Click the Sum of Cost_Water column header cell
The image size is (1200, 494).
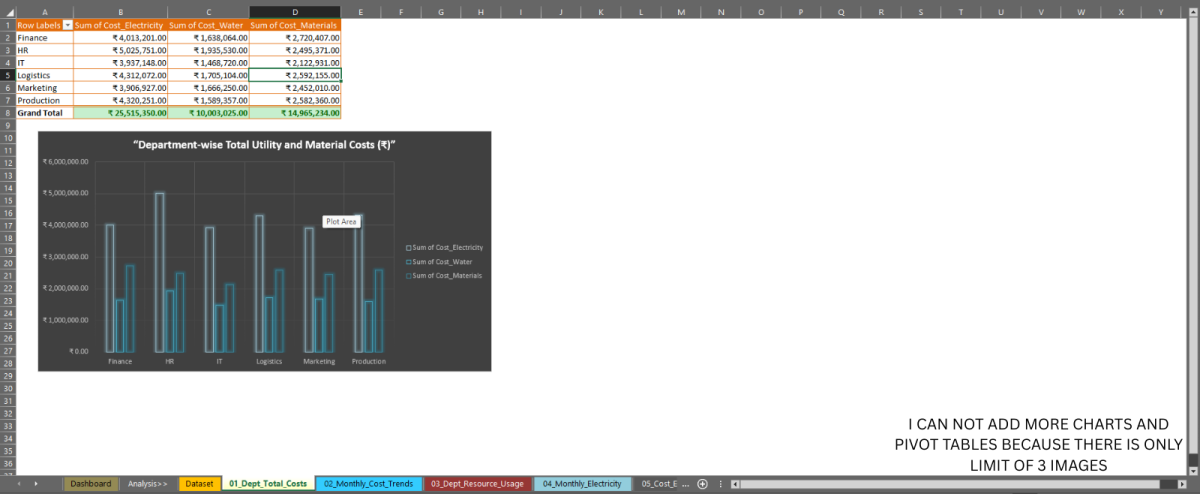point(207,24)
